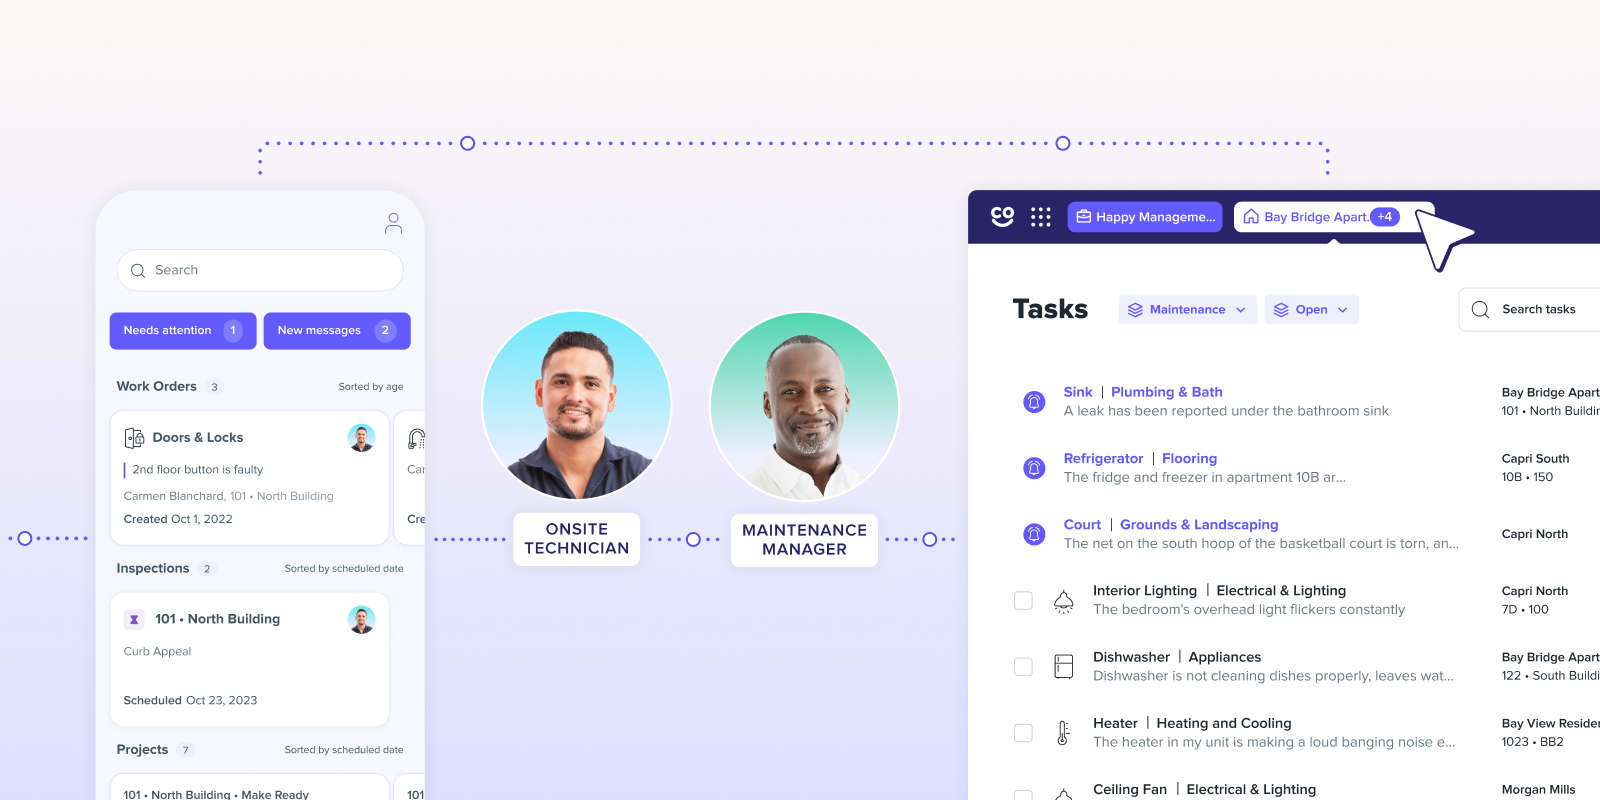
Task: Click the magnifier icon in mobile Search field
Action: coord(138,271)
